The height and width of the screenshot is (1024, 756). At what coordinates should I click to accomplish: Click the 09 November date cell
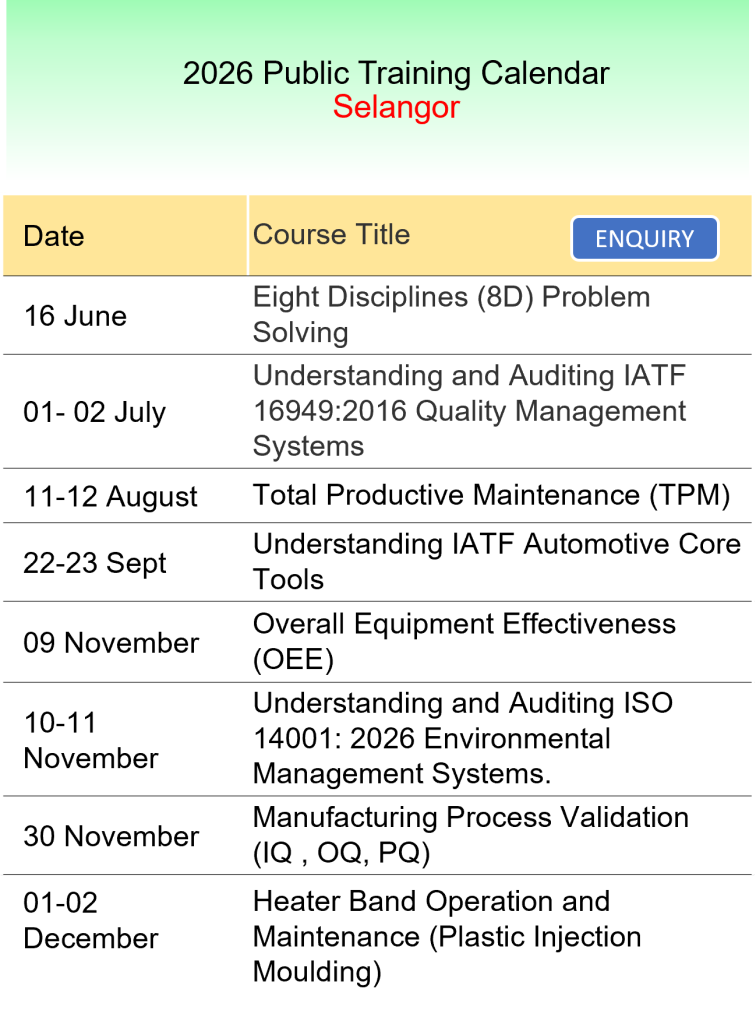(111, 643)
